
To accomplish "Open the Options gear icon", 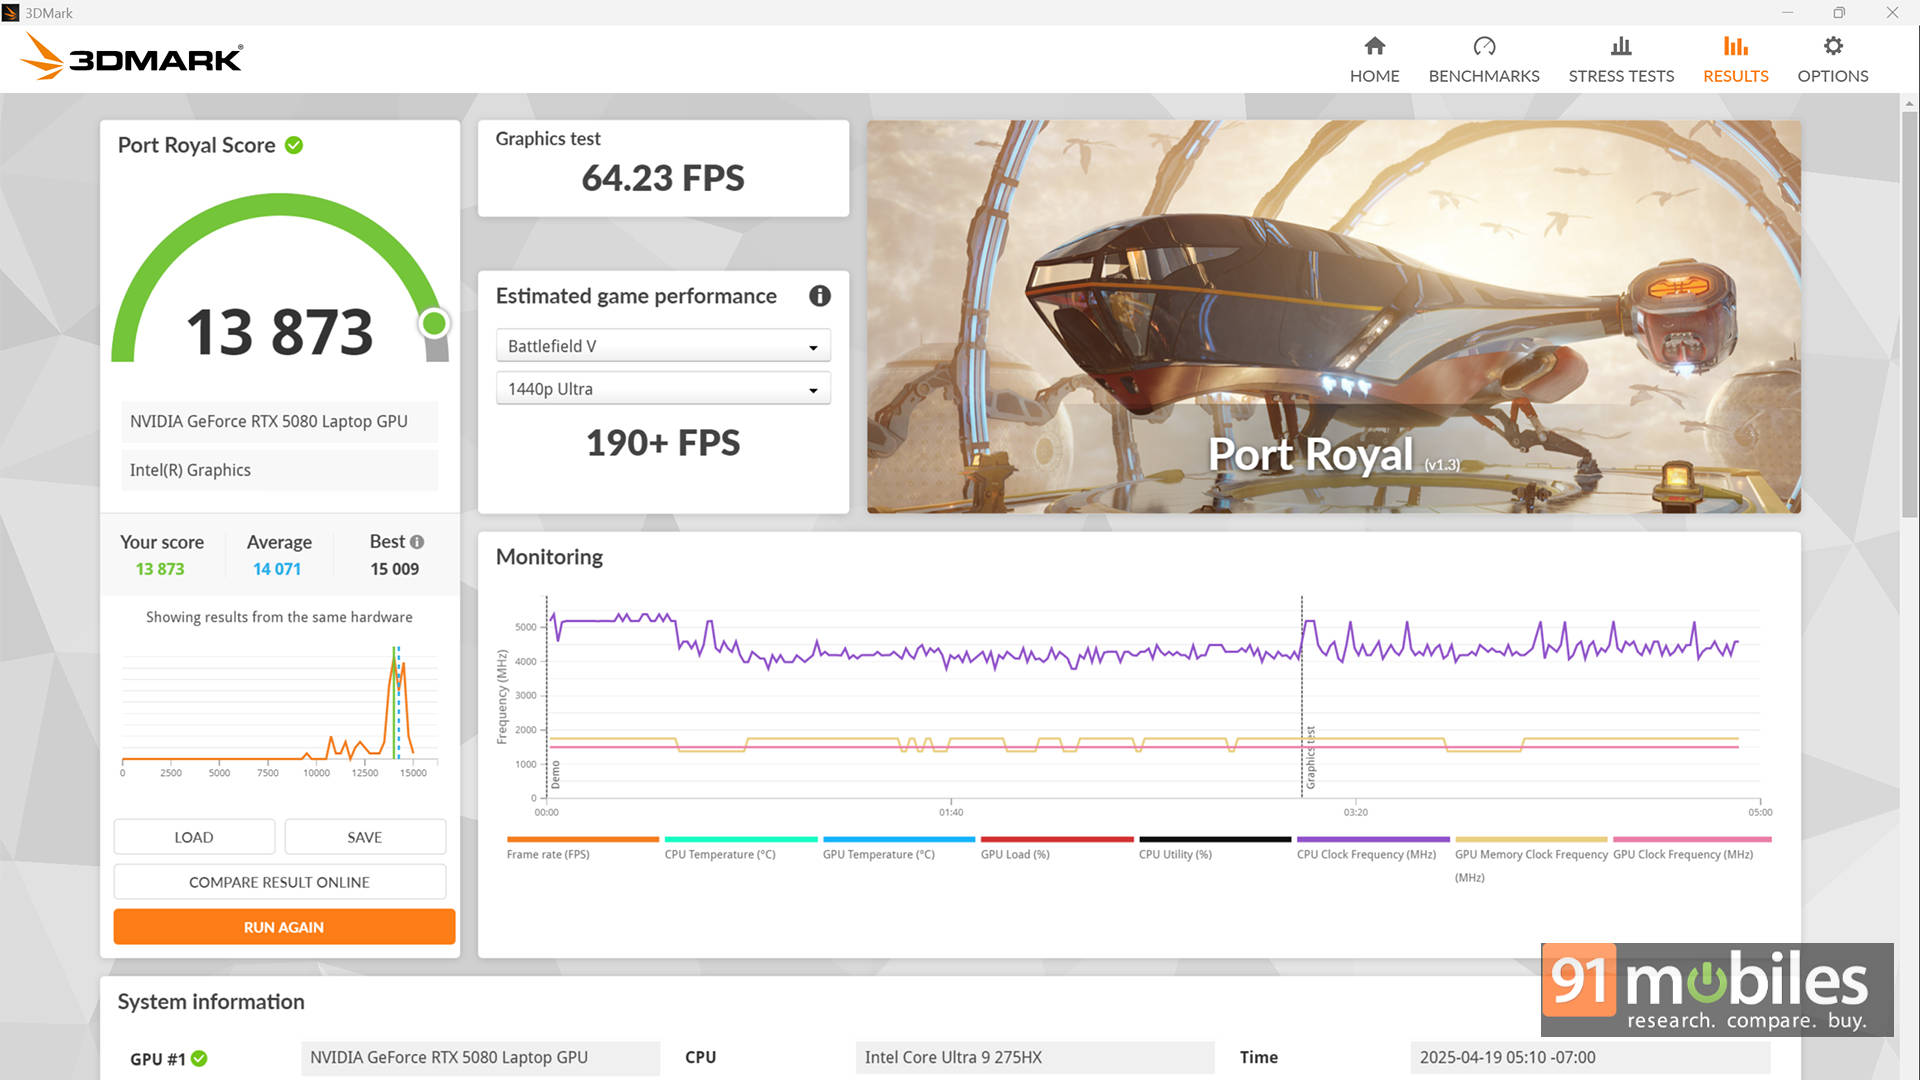I will 1832,46.
